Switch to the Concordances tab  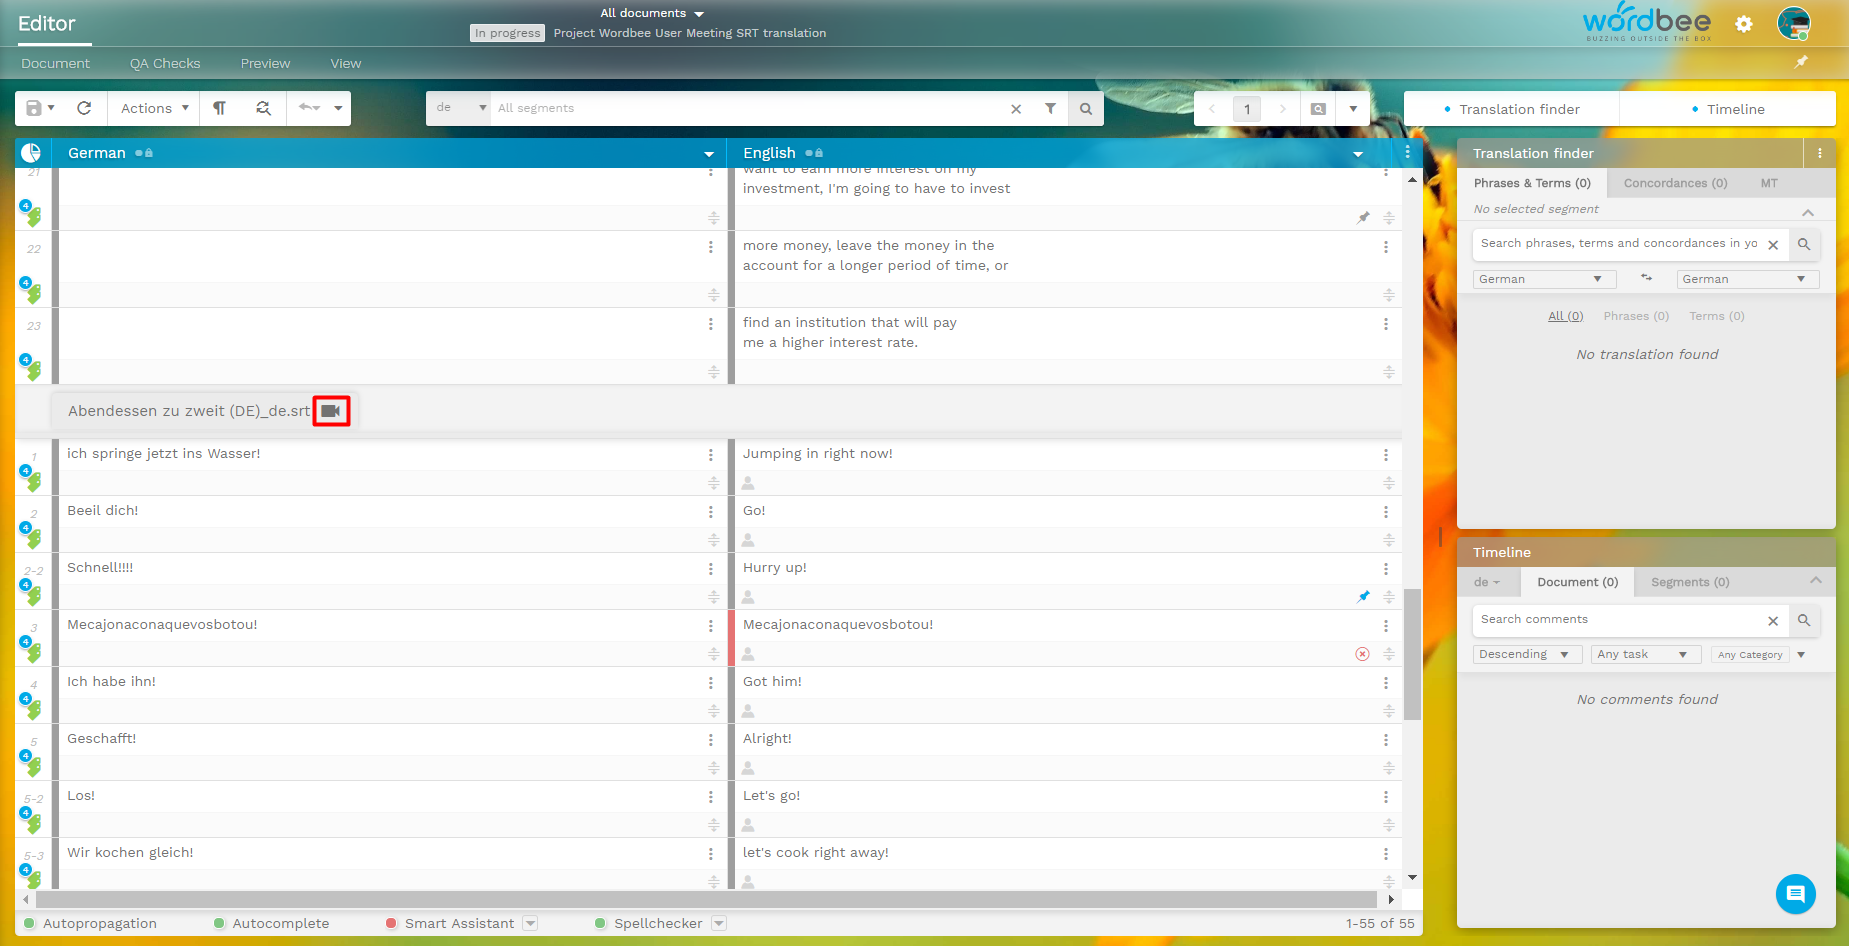(1675, 183)
